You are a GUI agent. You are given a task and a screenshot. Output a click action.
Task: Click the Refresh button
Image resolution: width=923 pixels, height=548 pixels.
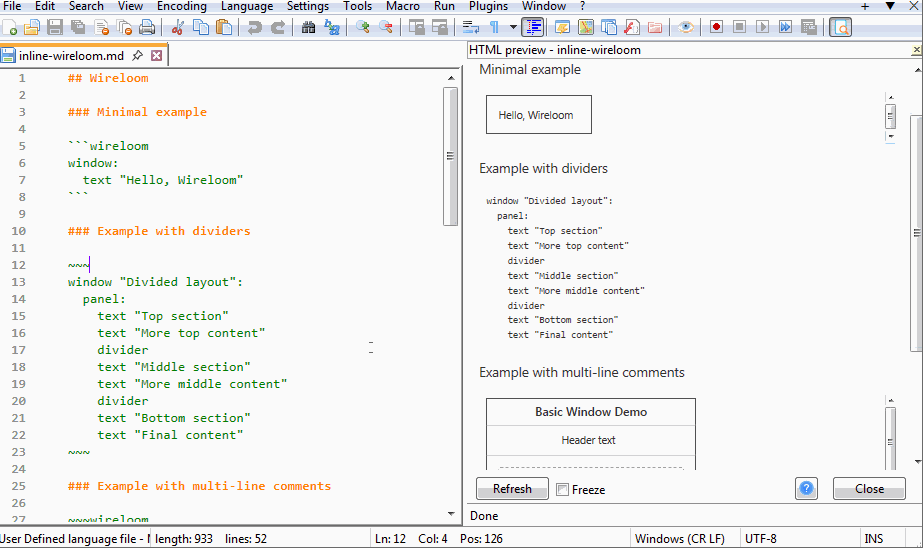point(512,489)
